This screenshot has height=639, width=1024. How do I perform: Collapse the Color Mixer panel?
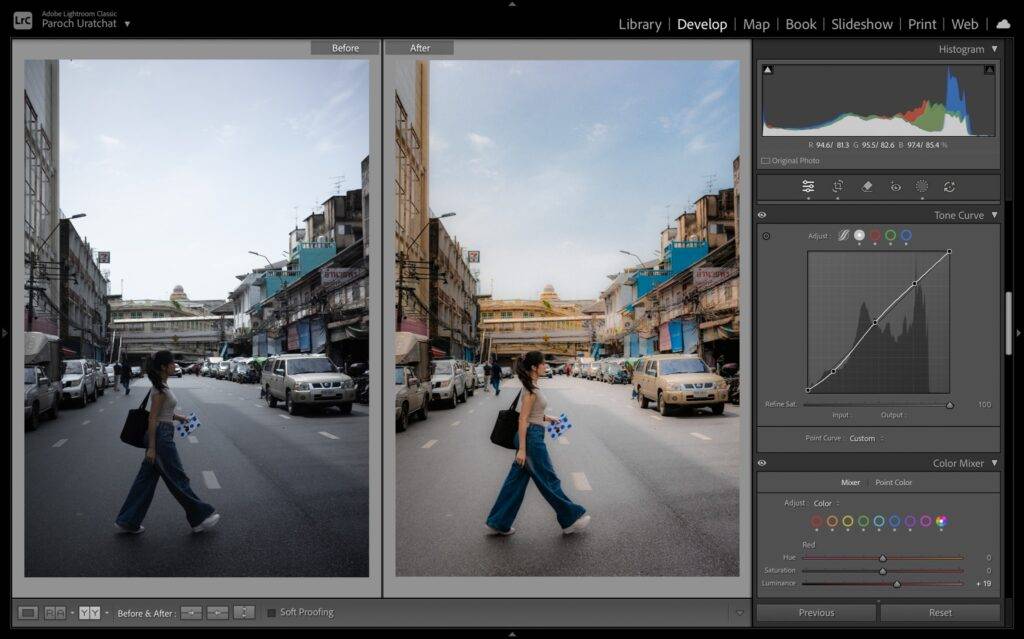click(994, 463)
